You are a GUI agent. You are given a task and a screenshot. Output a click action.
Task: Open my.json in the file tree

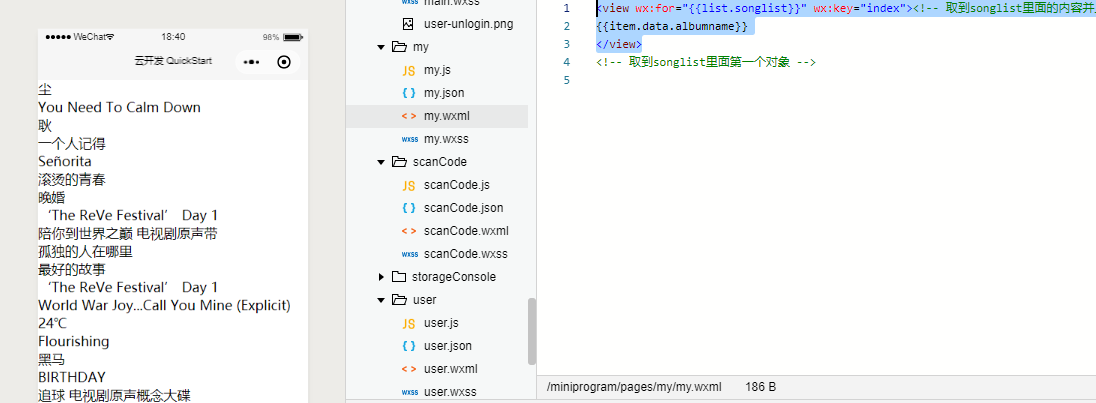[x=444, y=93]
